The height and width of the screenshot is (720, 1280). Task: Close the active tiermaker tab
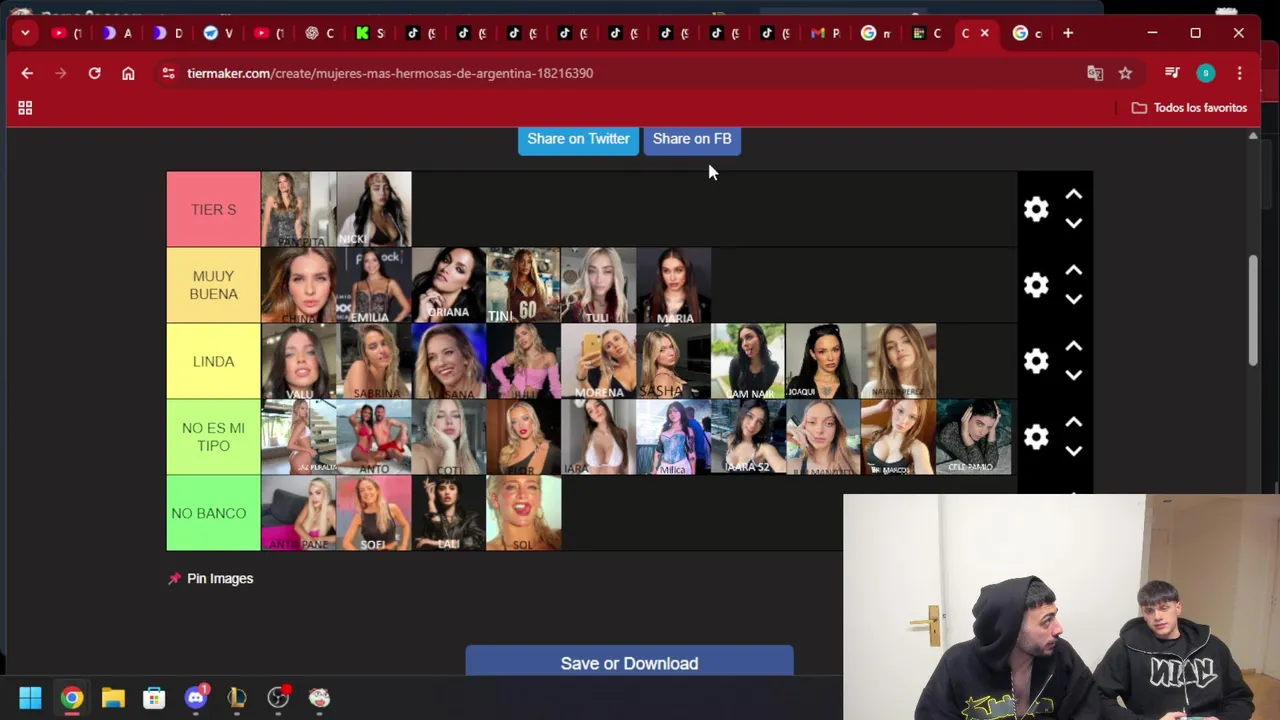[x=985, y=33]
